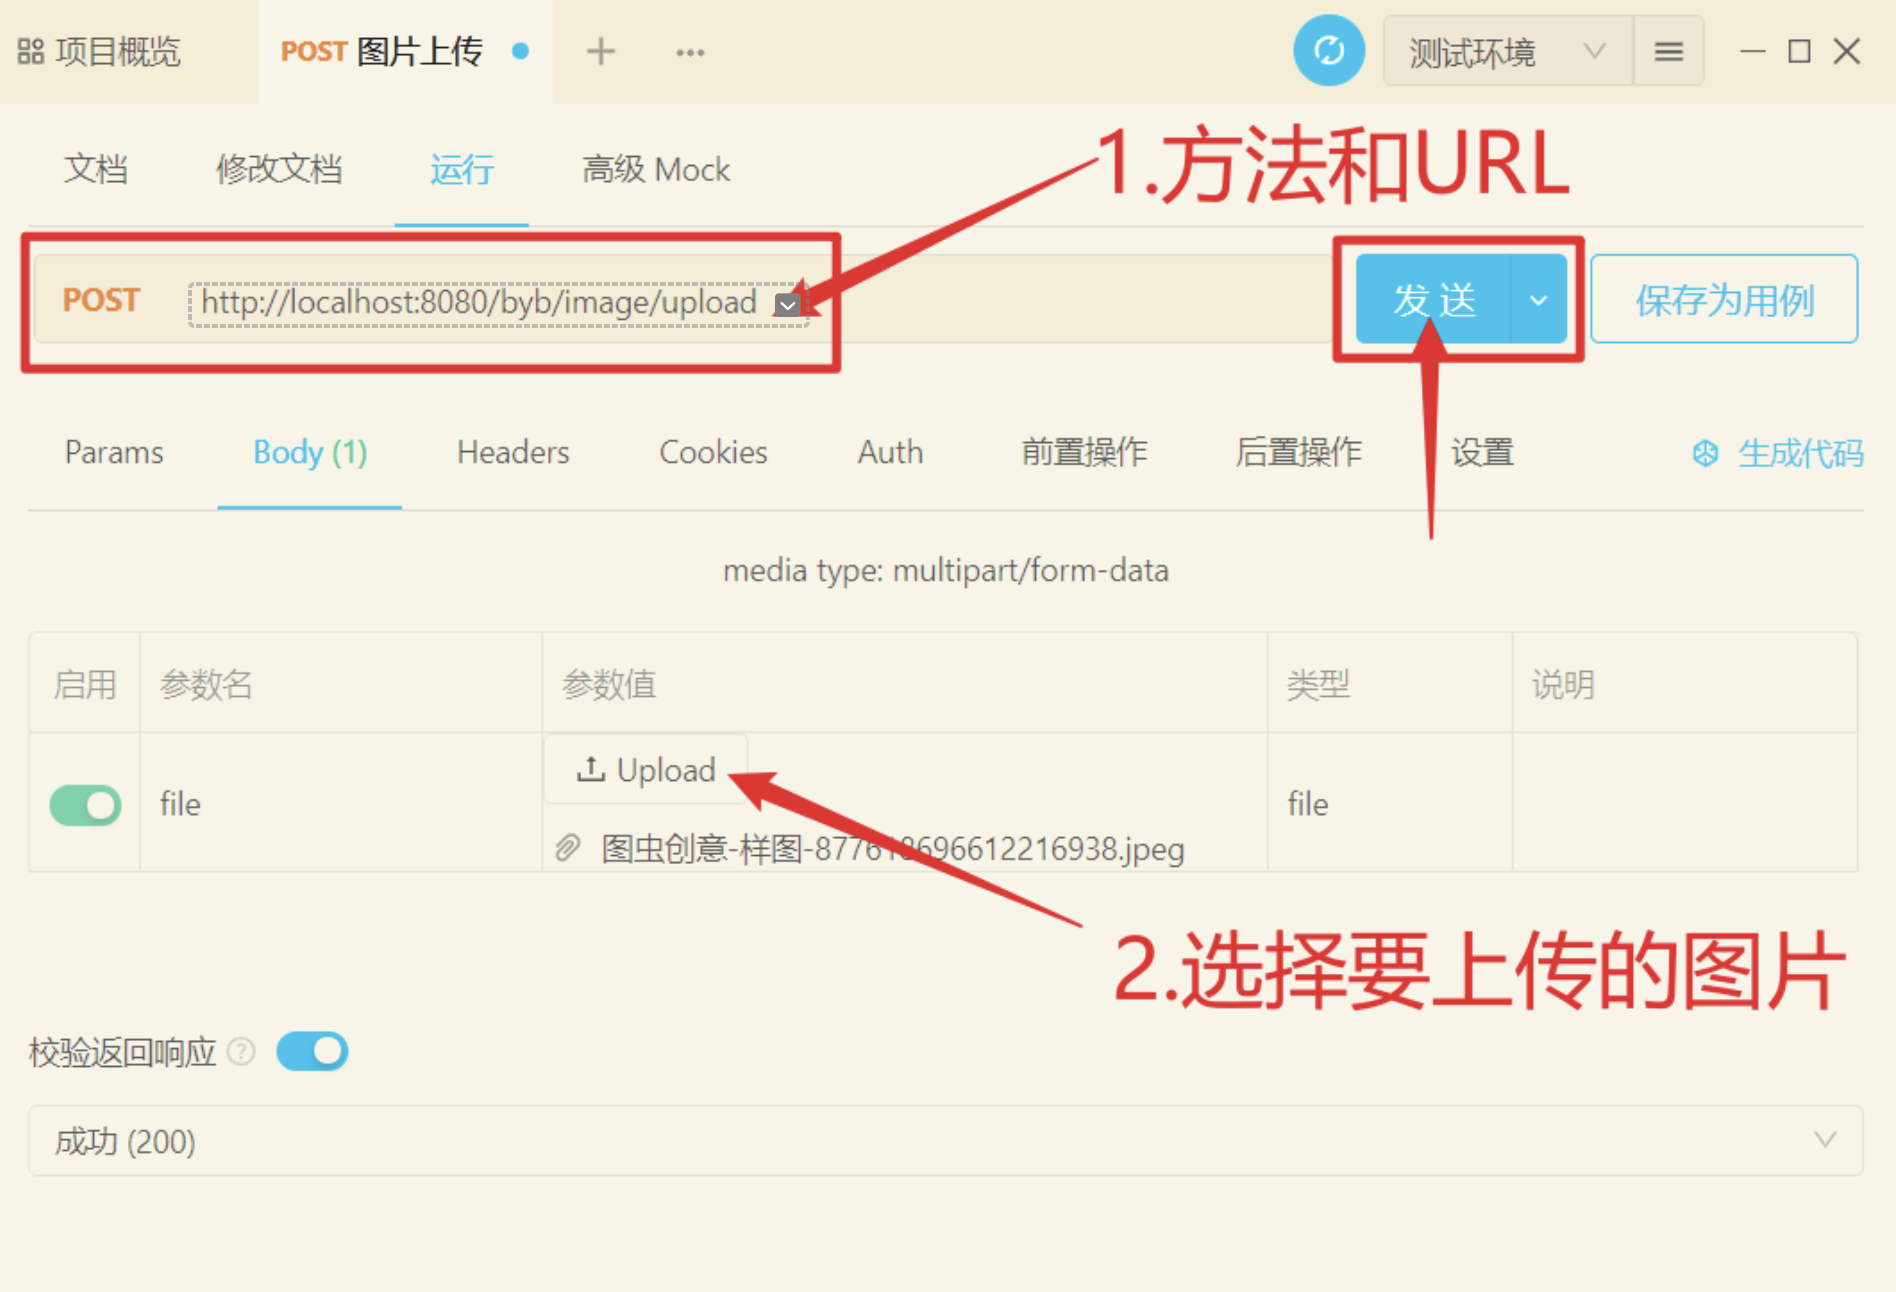1896x1292 pixels.
Task: Open the 成功 (200) response dropdown
Action: coord(946,1140)
